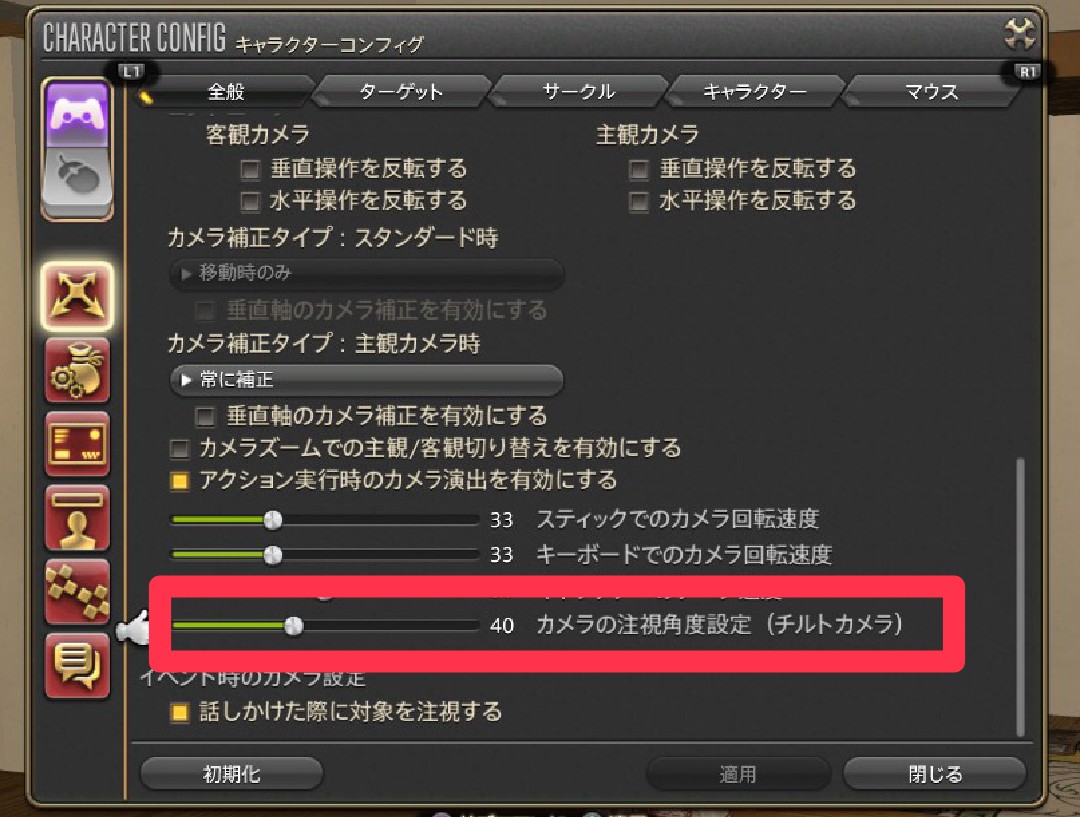Open the crossed arrows control settings icon
The image size is (1080, 817).
pyautogui.click(x=77, y=296)
